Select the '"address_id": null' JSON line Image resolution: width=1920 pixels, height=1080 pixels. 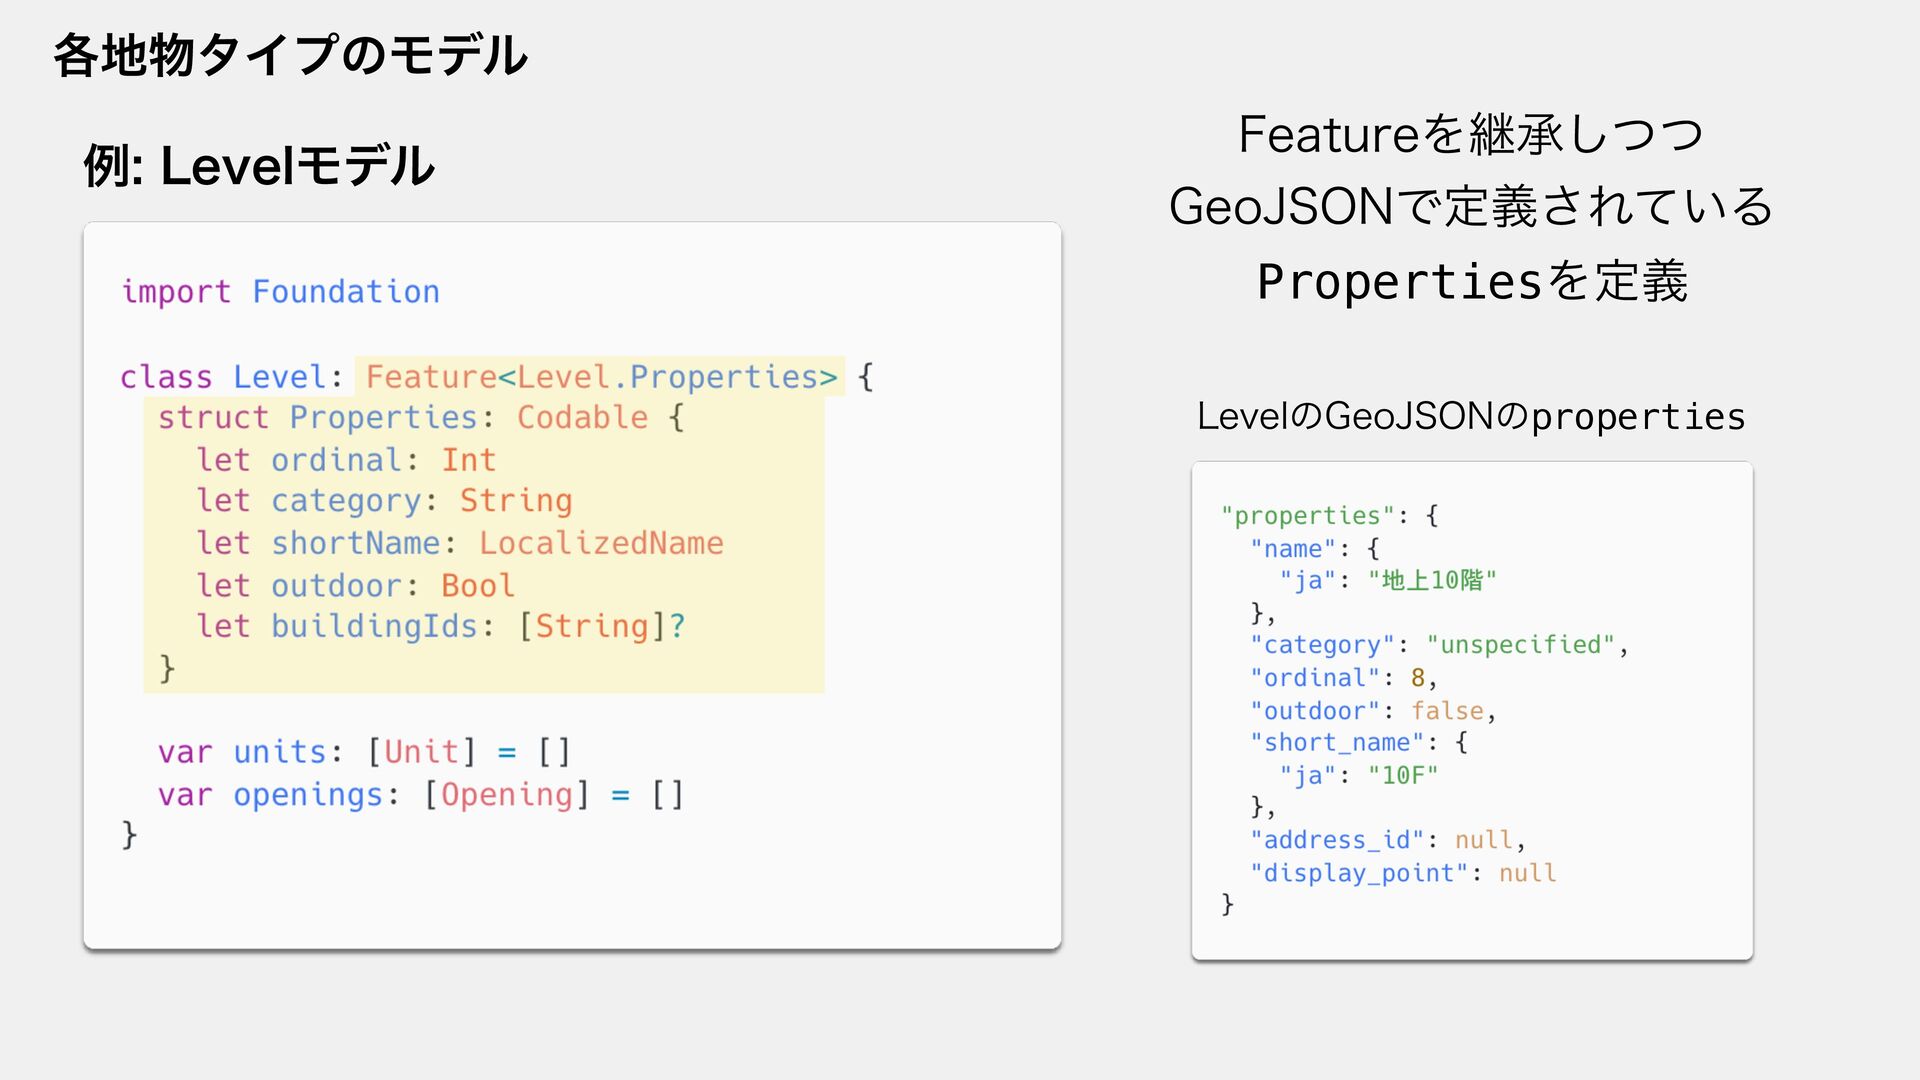click(x=1388, y=839)
